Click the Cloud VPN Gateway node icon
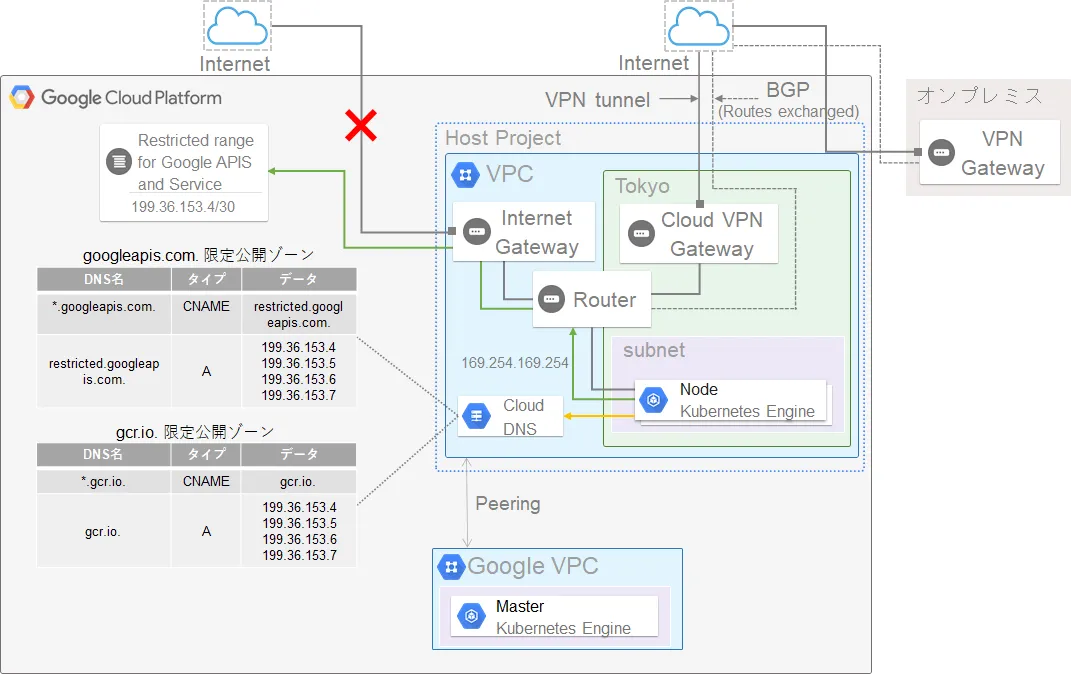The width and height of the screenshot is (1071, 674). pyautogui.click(x=641, y=234)
